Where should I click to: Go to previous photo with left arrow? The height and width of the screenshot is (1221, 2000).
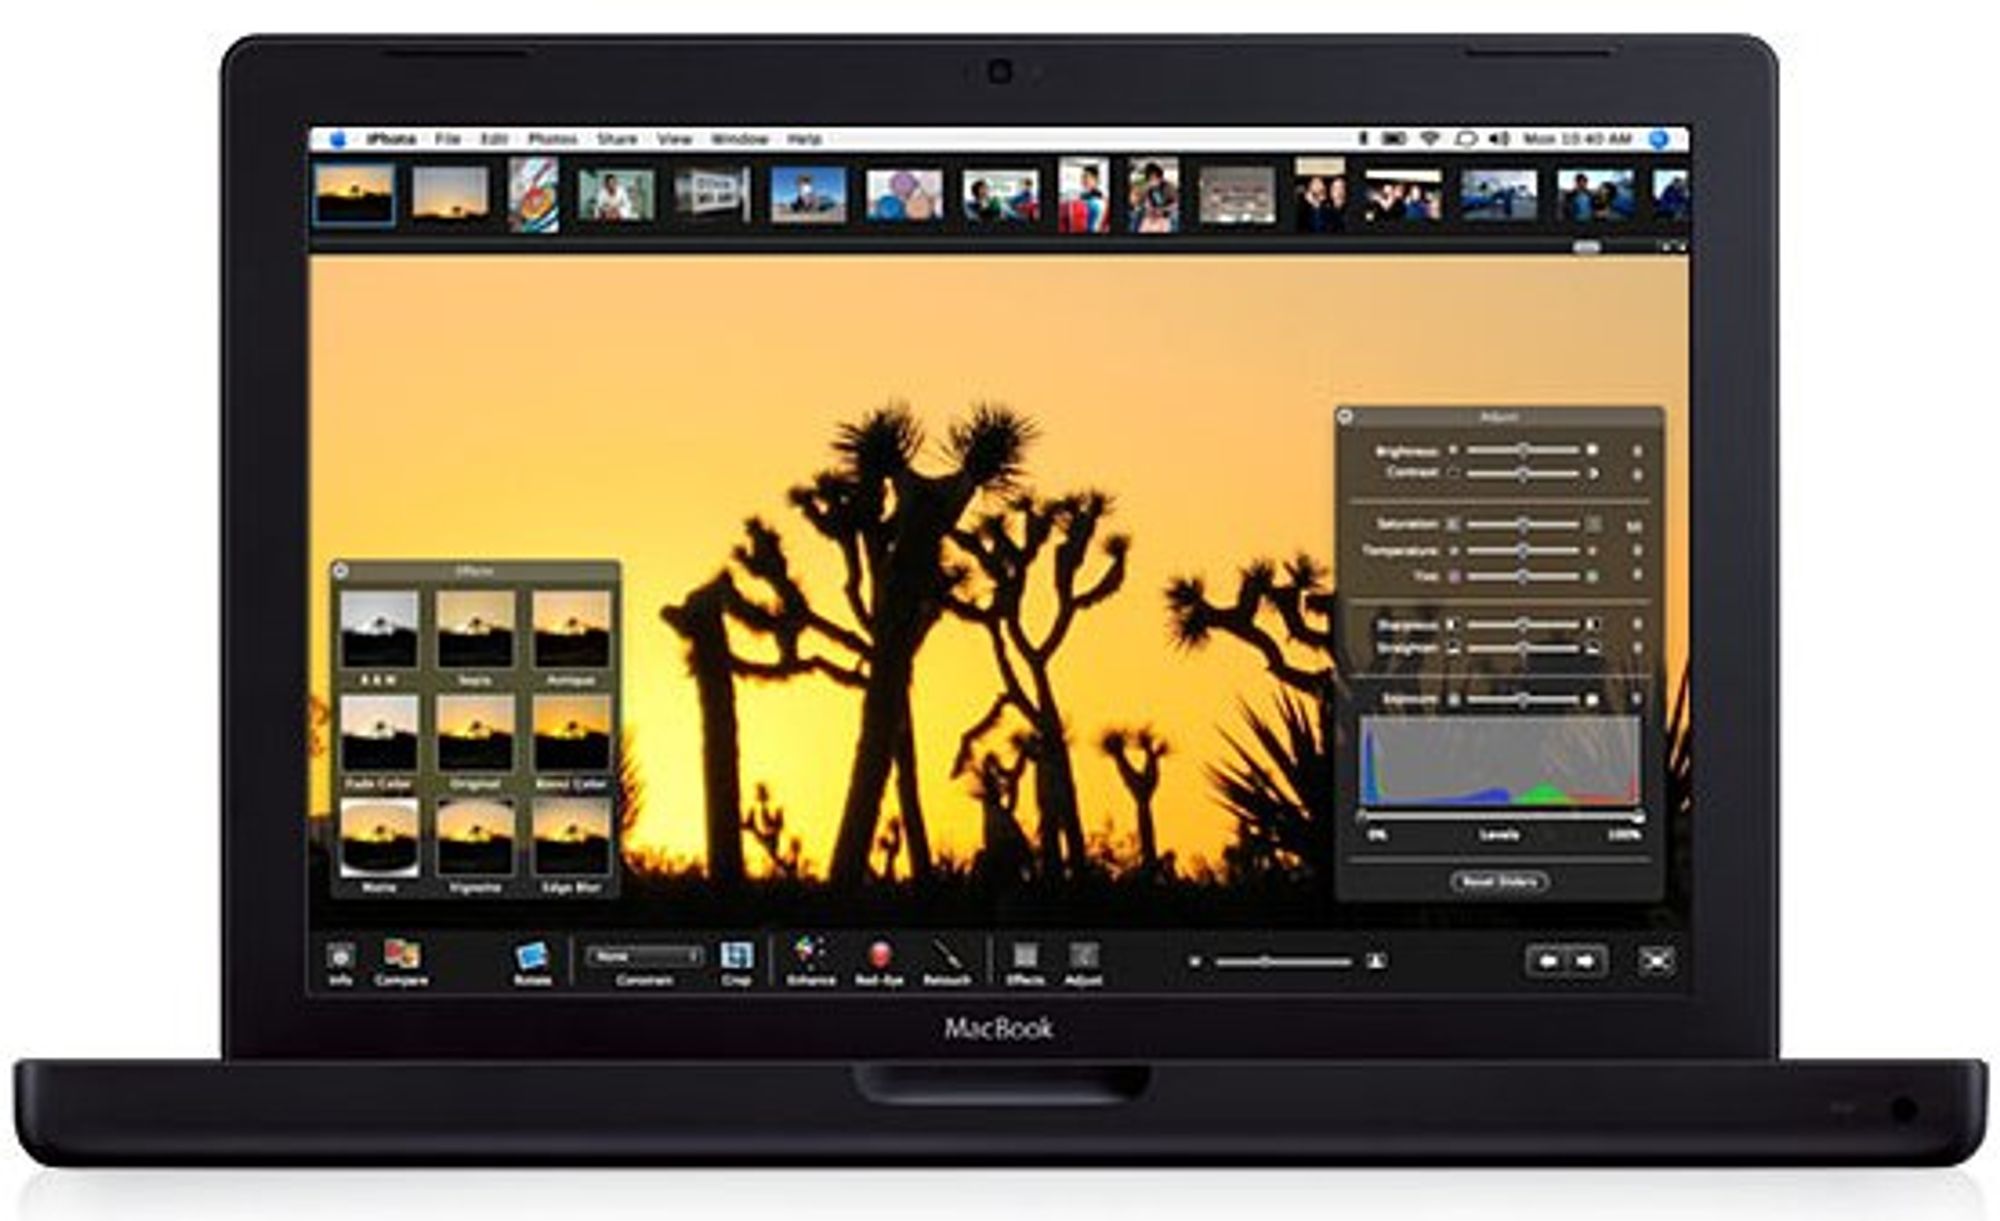[x=1547, y=961]
